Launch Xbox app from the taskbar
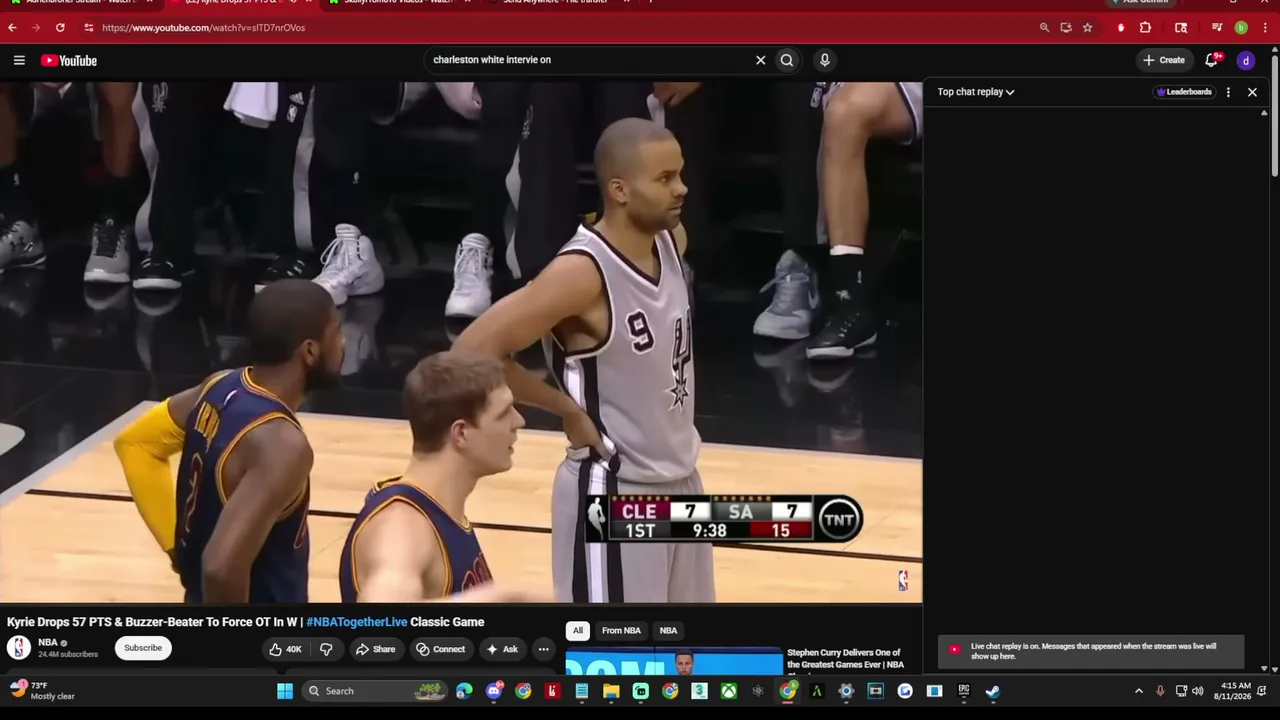The image size is (1280, 720). [x=730, y=691]
